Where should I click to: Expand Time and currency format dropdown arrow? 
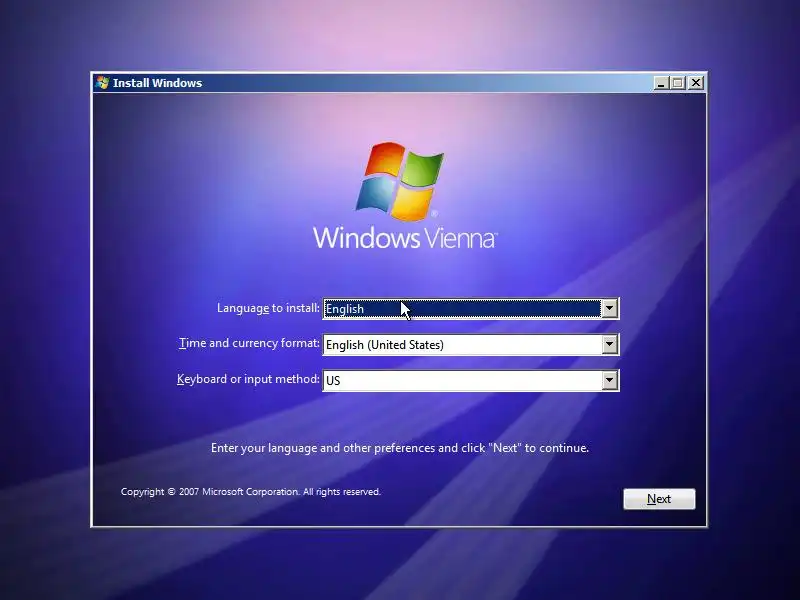tap(609, 344)
